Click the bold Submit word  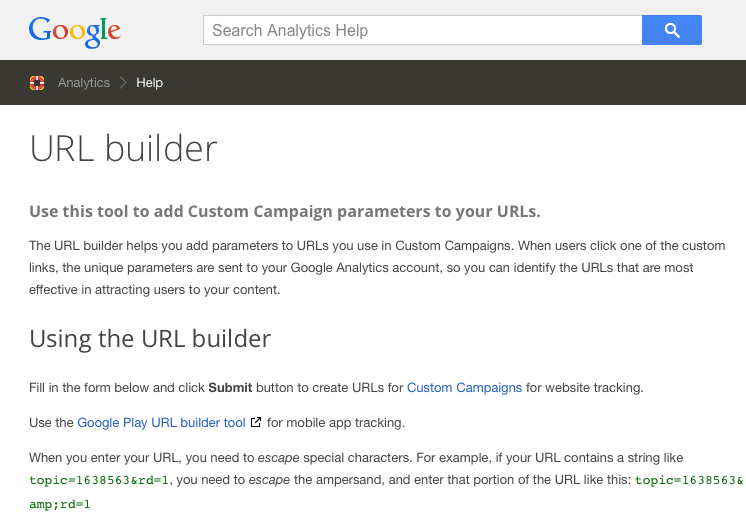pos(230,388)
